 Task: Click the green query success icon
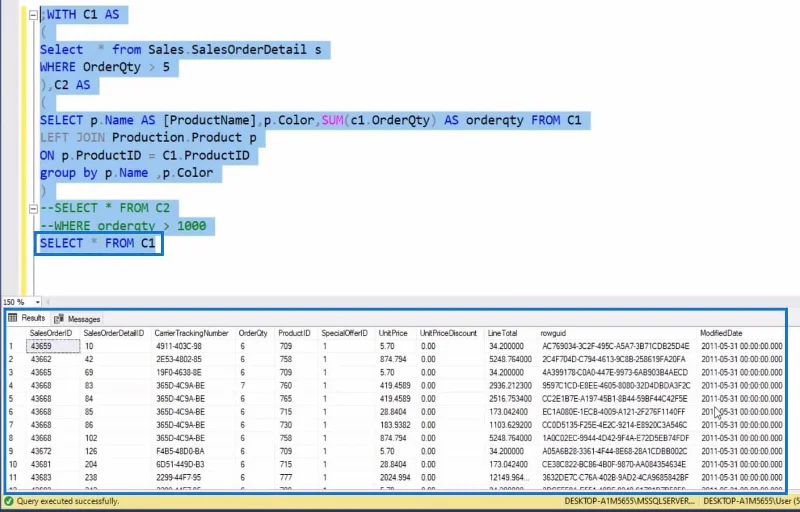tap(9, 501)
